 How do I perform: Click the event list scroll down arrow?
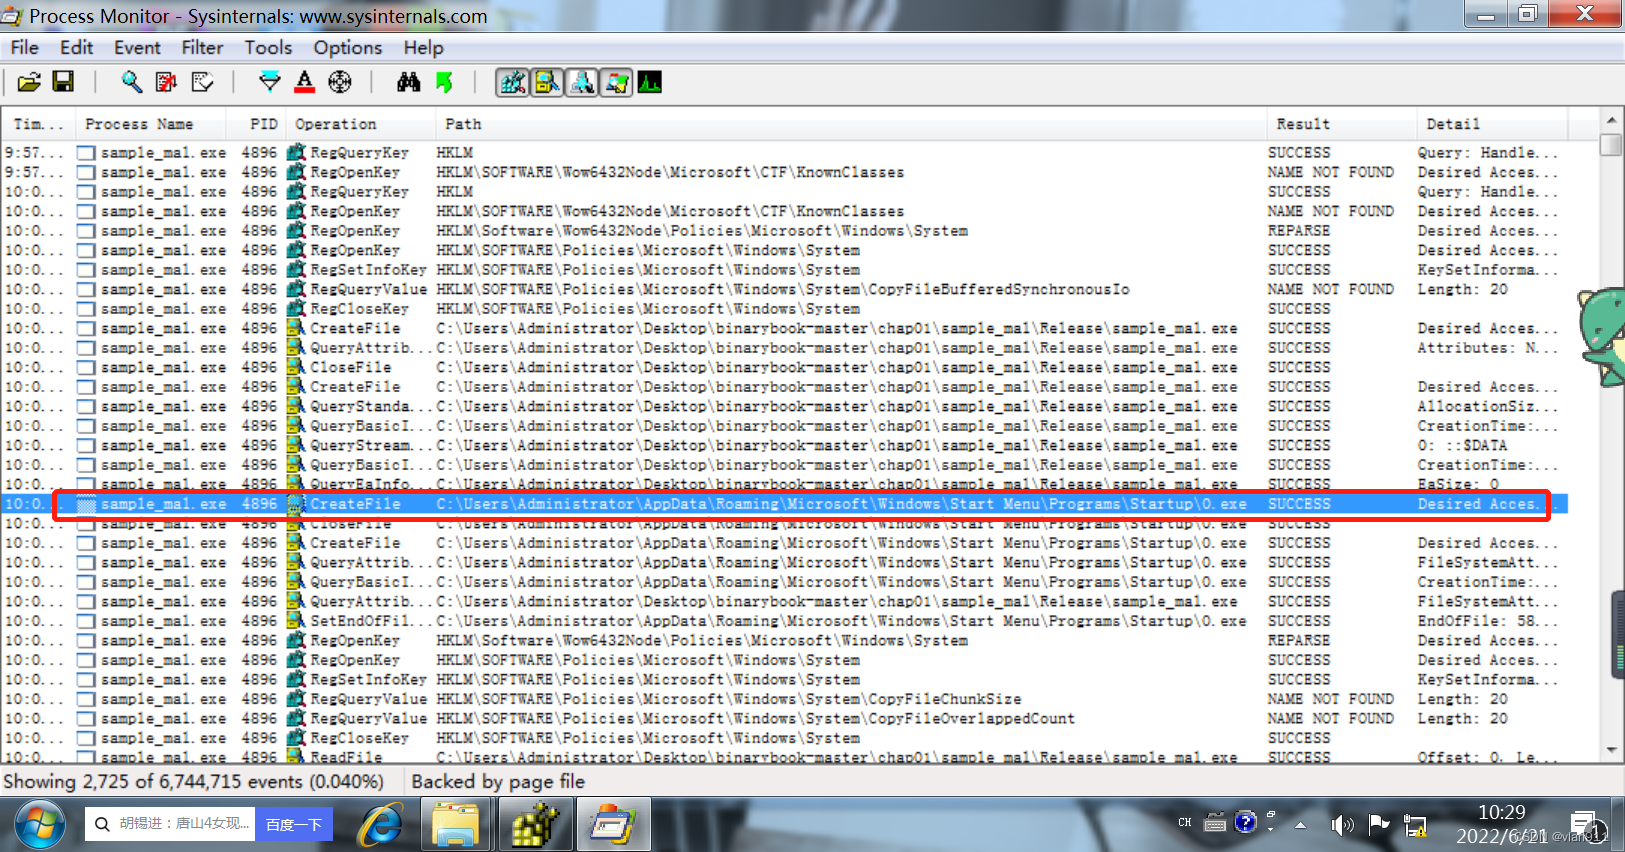point(1610,751)
